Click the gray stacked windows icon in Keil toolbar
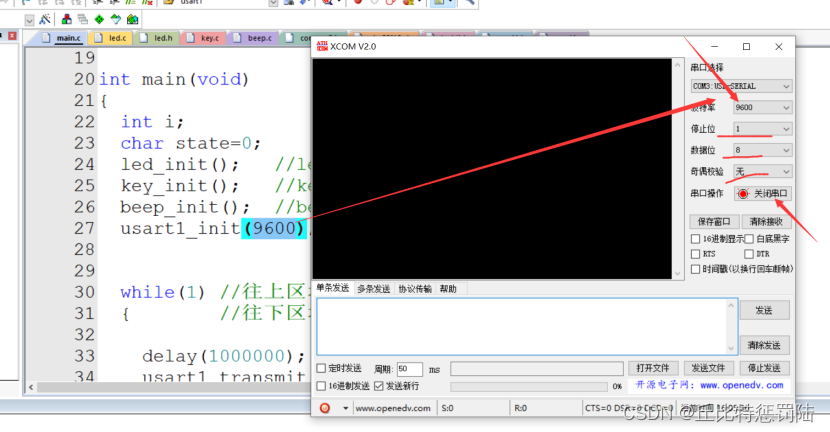The width and height of the screenshot is (830, 432). tap(83, 20)
